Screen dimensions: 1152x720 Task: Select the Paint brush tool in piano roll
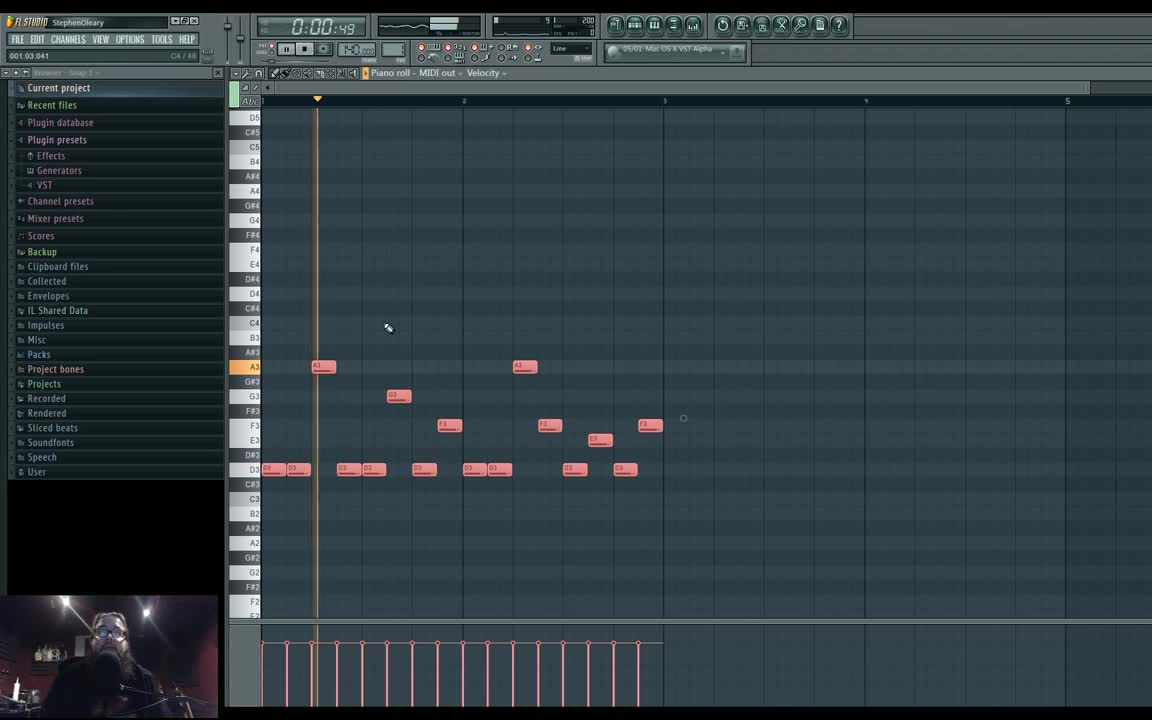[x=285, y=72]
